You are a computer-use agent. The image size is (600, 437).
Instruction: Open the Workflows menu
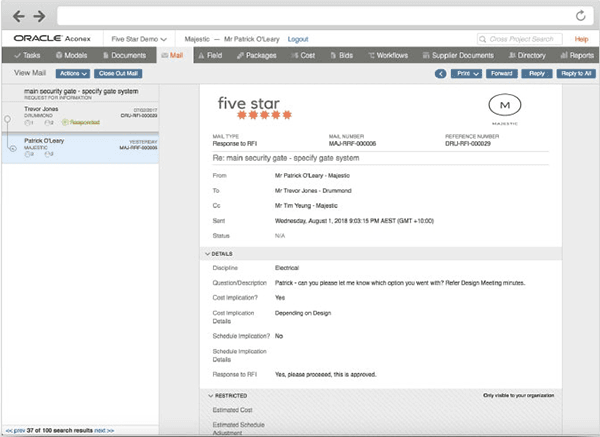[388, 55]
